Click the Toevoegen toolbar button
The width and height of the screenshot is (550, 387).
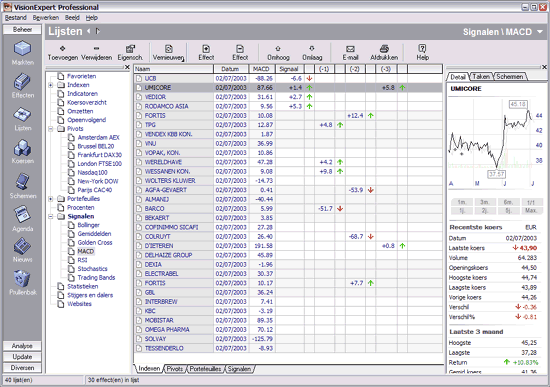pyautogui.click(x=62, y=53)
